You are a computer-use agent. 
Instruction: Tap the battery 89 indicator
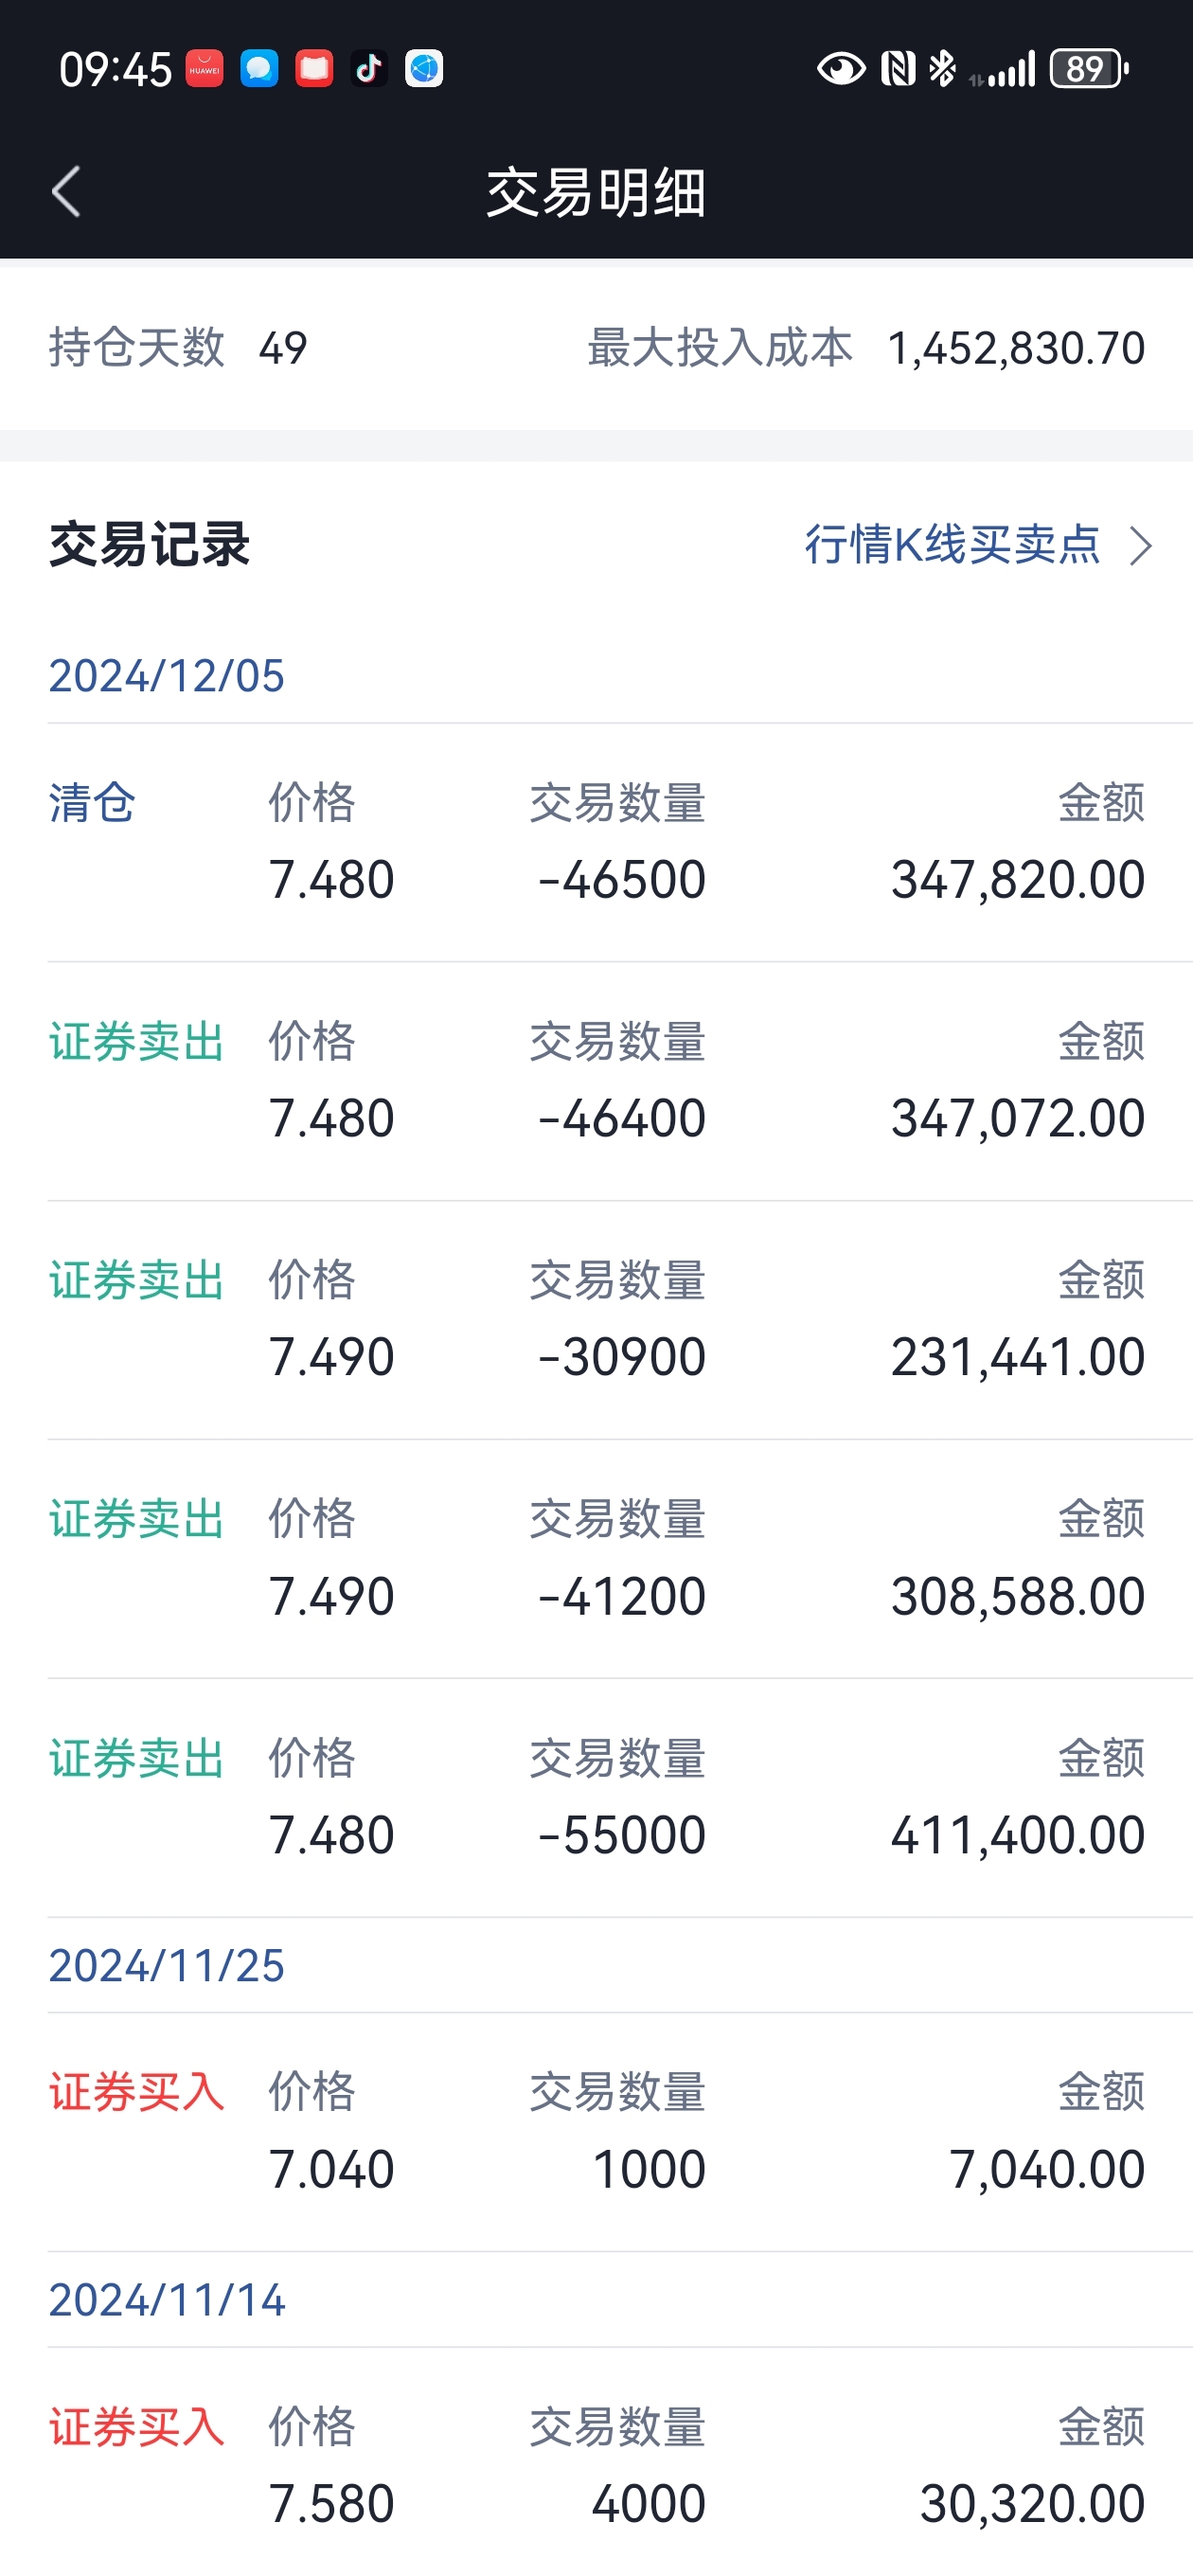coord(1089,69)
